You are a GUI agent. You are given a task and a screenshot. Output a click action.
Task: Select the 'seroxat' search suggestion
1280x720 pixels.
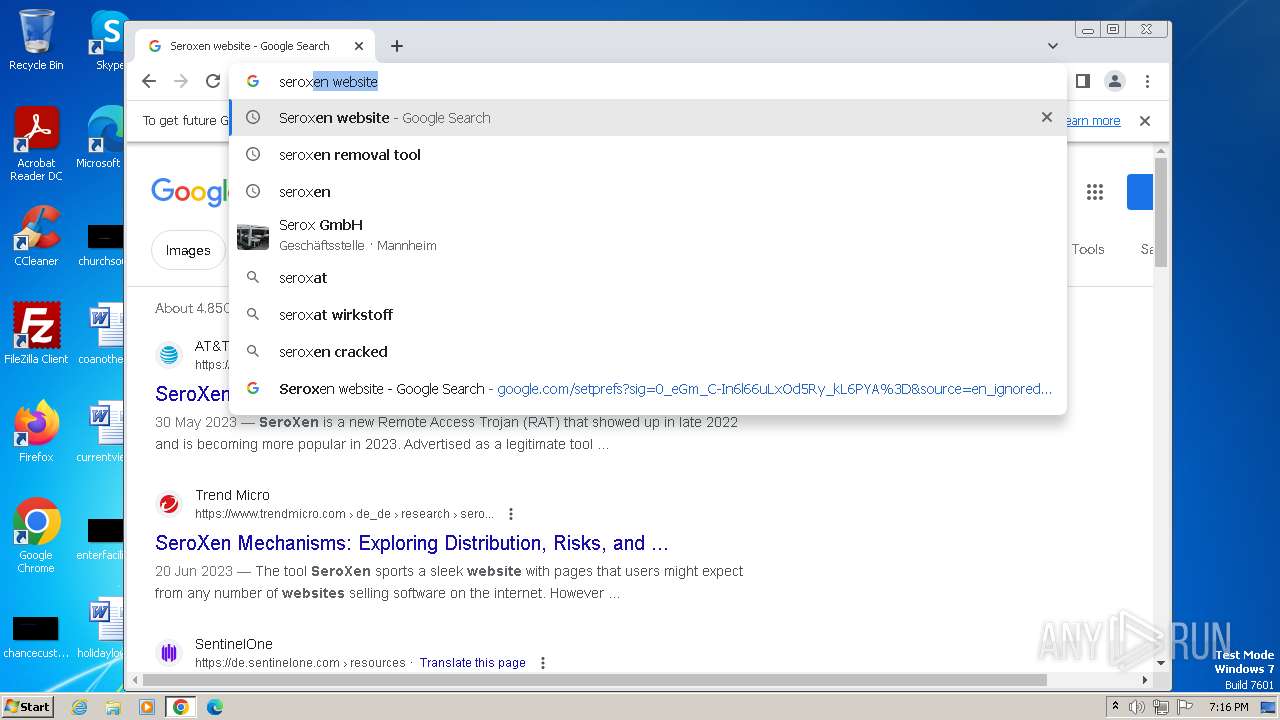(648, 277)
